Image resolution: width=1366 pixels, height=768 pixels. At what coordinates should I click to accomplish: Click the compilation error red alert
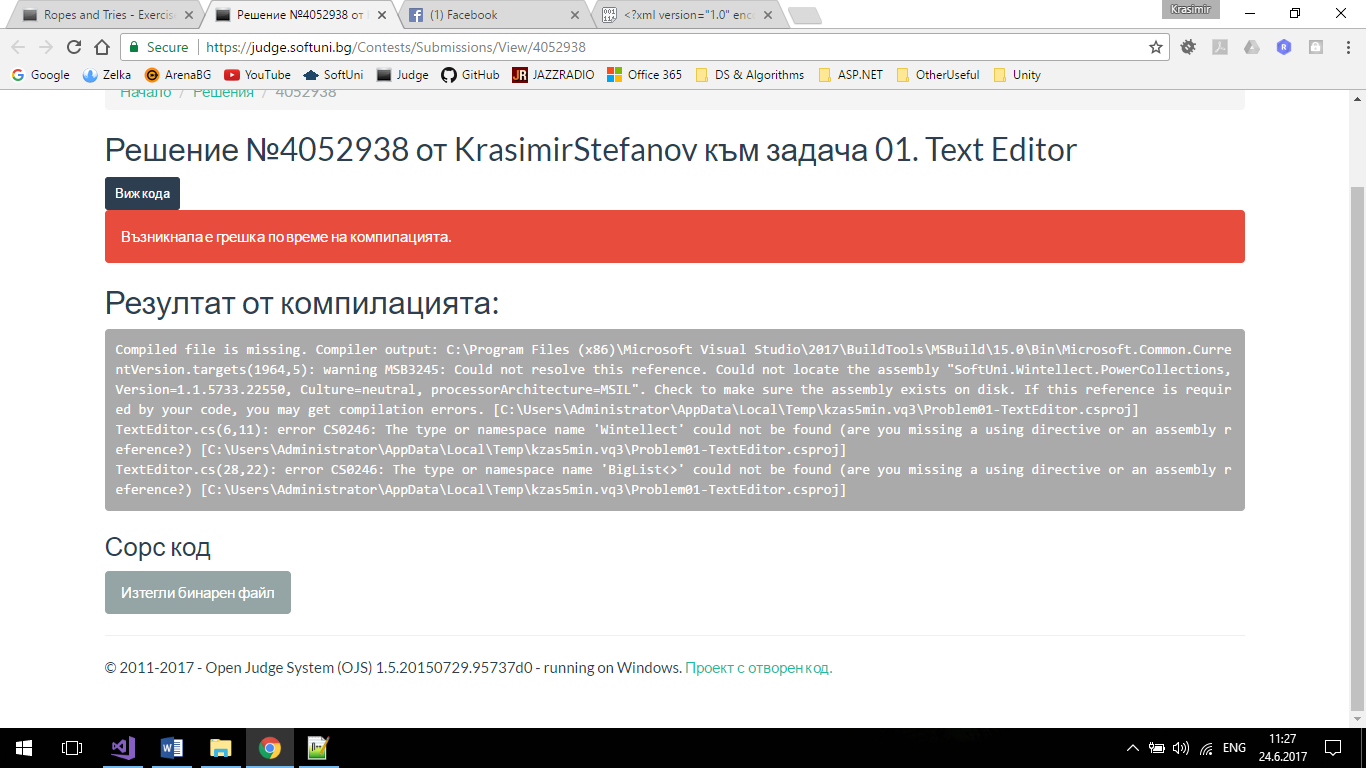point(675,237)
